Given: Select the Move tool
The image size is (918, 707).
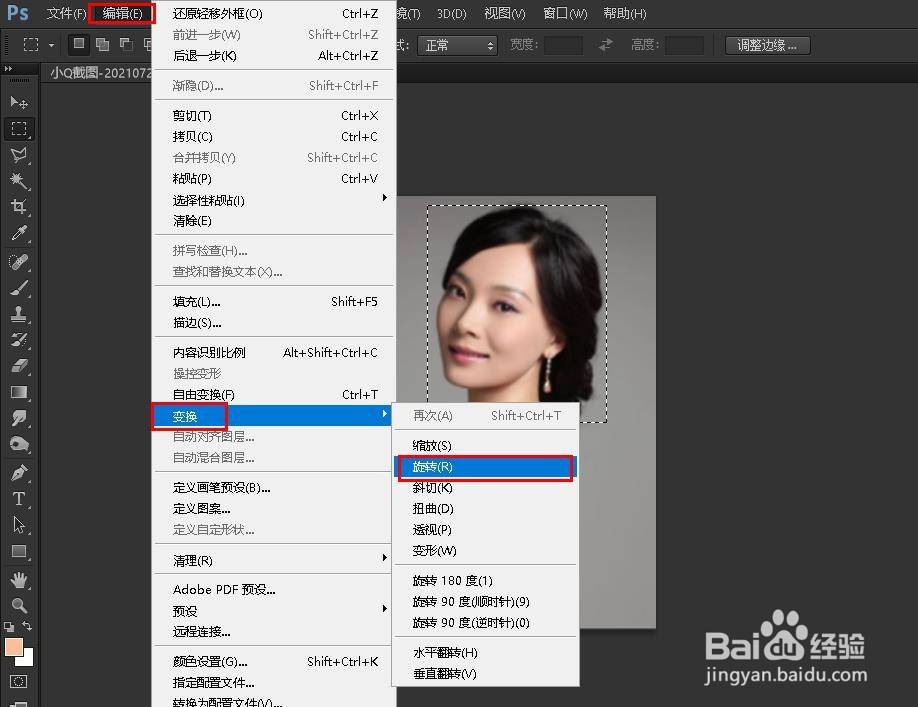Looking at the screenshot, I should pos(20,102).
